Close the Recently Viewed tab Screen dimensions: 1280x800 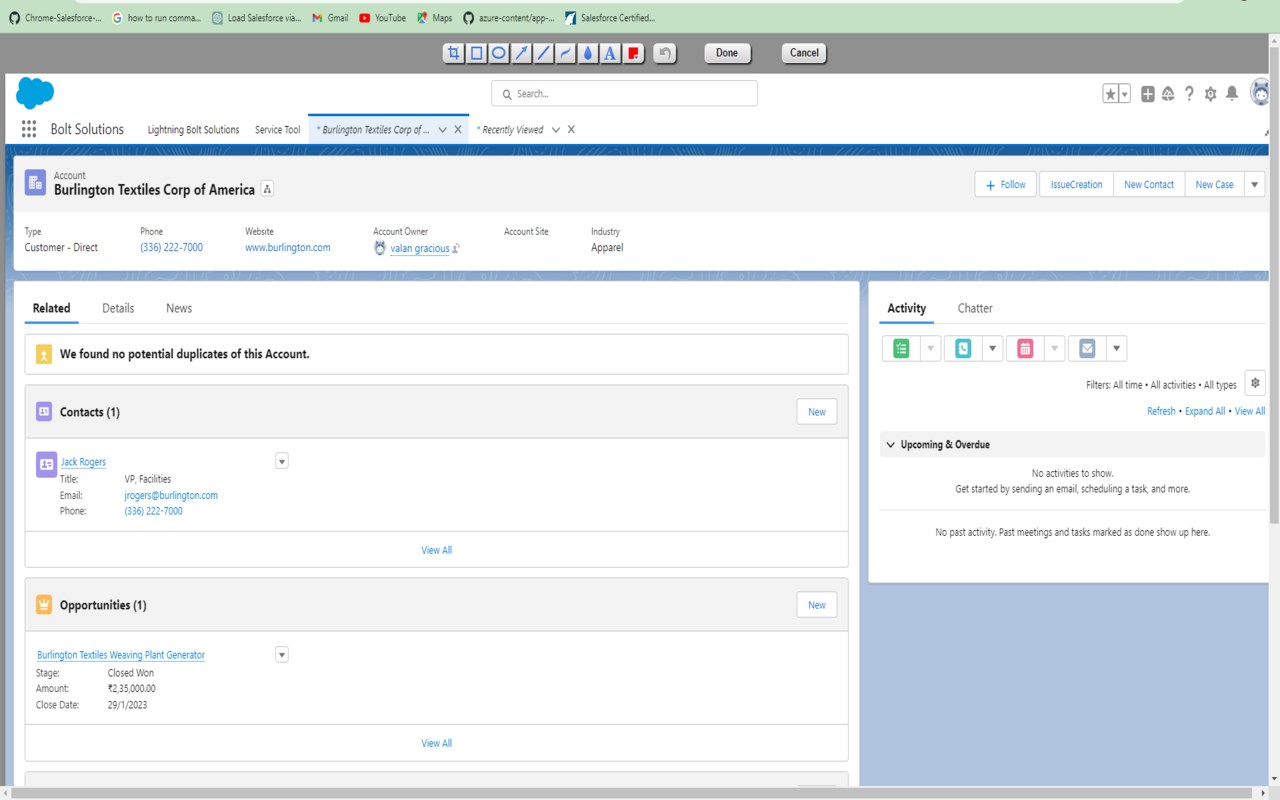coord(571,130)
